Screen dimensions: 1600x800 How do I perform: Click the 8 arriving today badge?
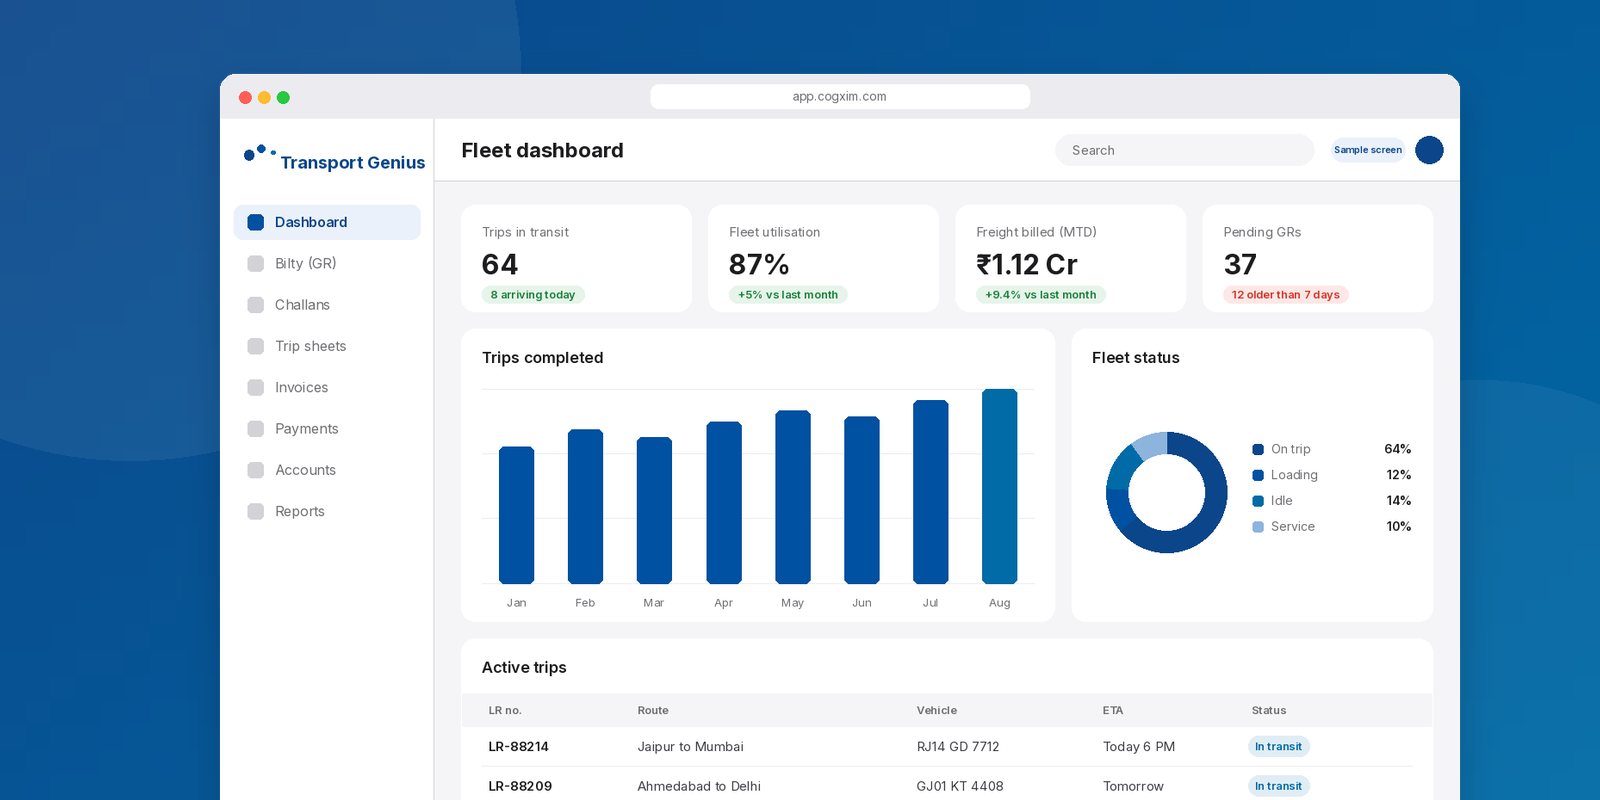point(533,295)
